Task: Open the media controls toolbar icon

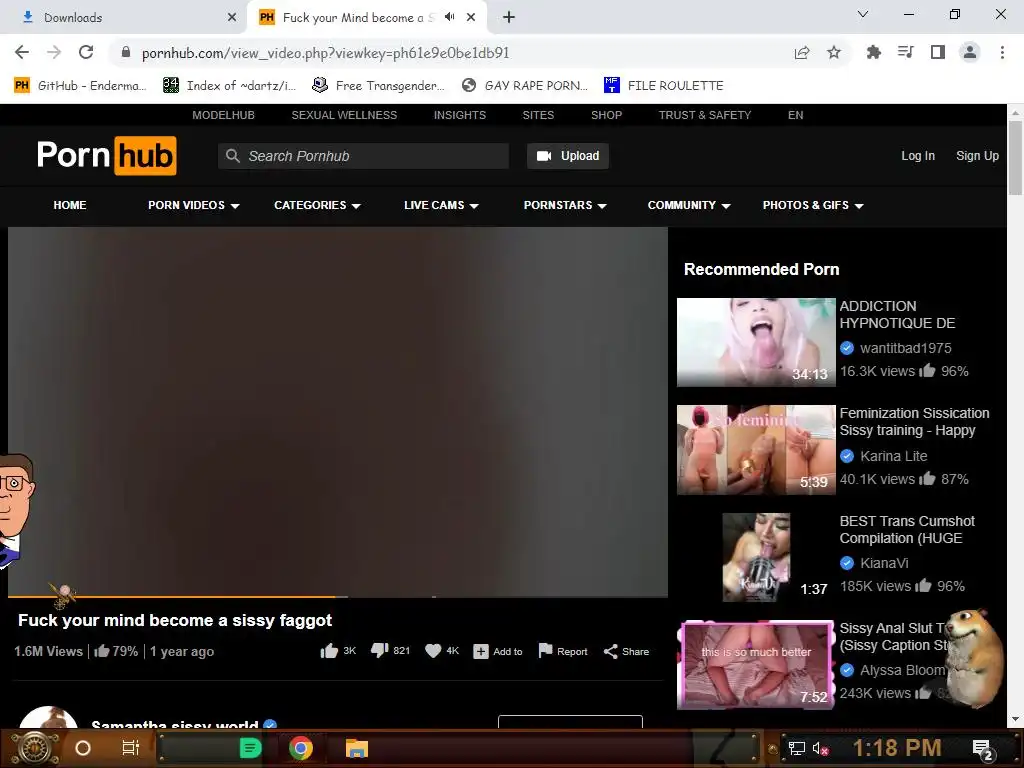Action: point(905,52)
